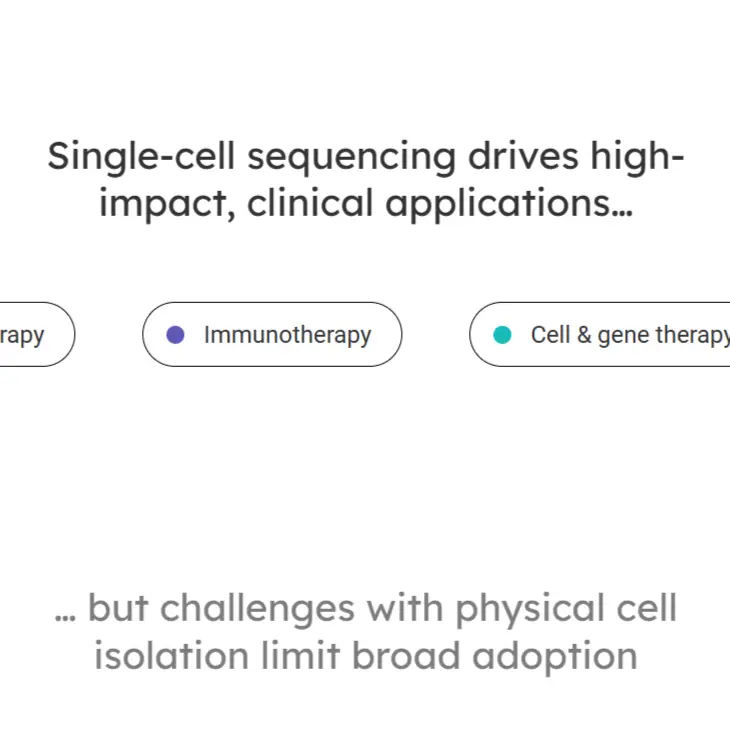
Task: Click the purple dot beside Immunotherapy
Action: click(175, 335)
